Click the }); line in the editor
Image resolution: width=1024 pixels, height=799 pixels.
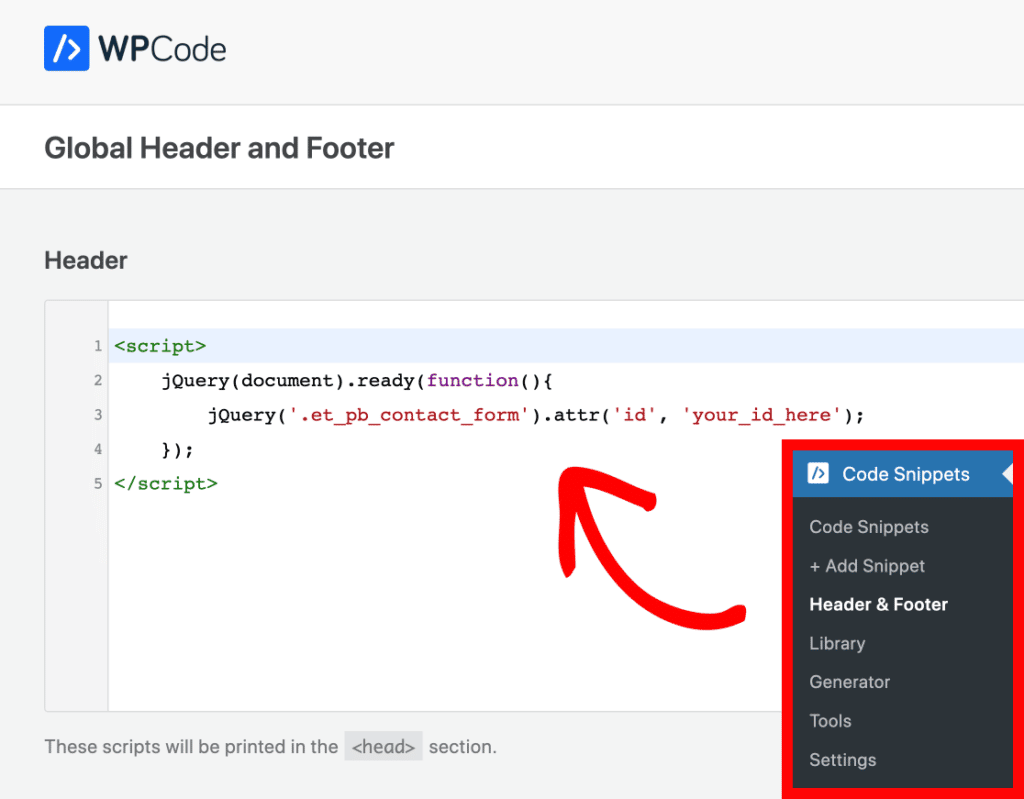178,449
